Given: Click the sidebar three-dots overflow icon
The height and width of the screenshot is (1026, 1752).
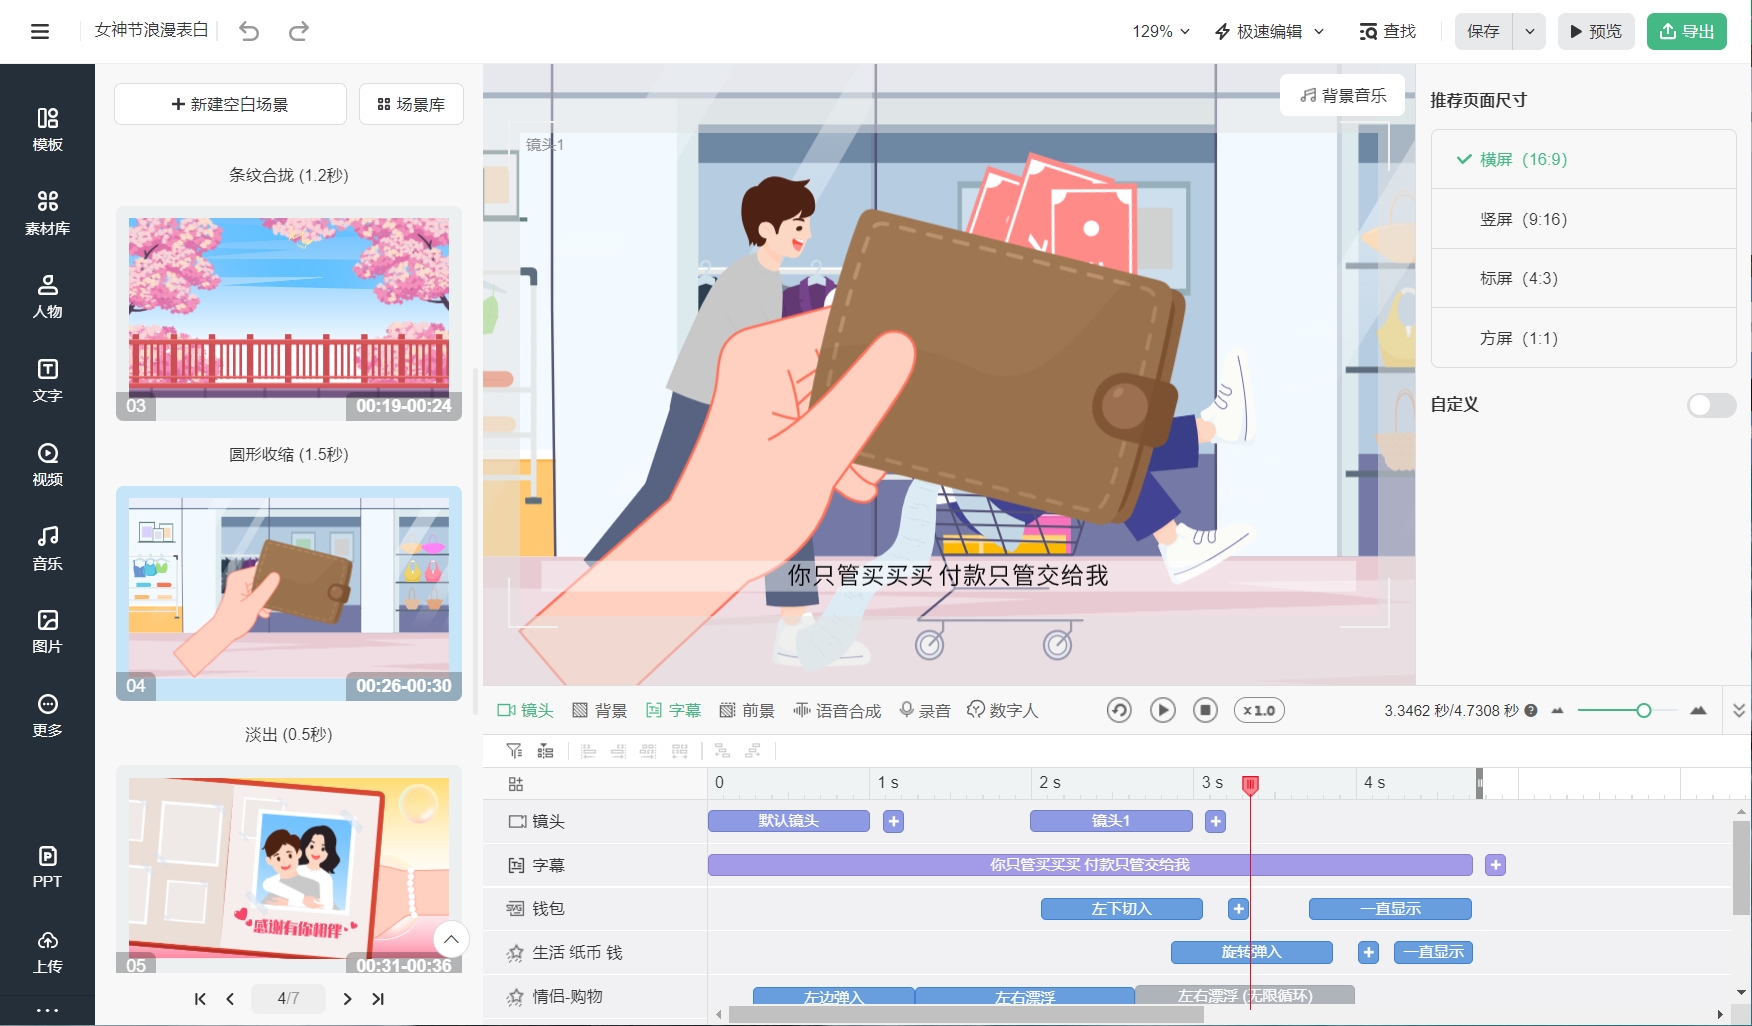Looking at the screenshot, I should [47, 1011].
